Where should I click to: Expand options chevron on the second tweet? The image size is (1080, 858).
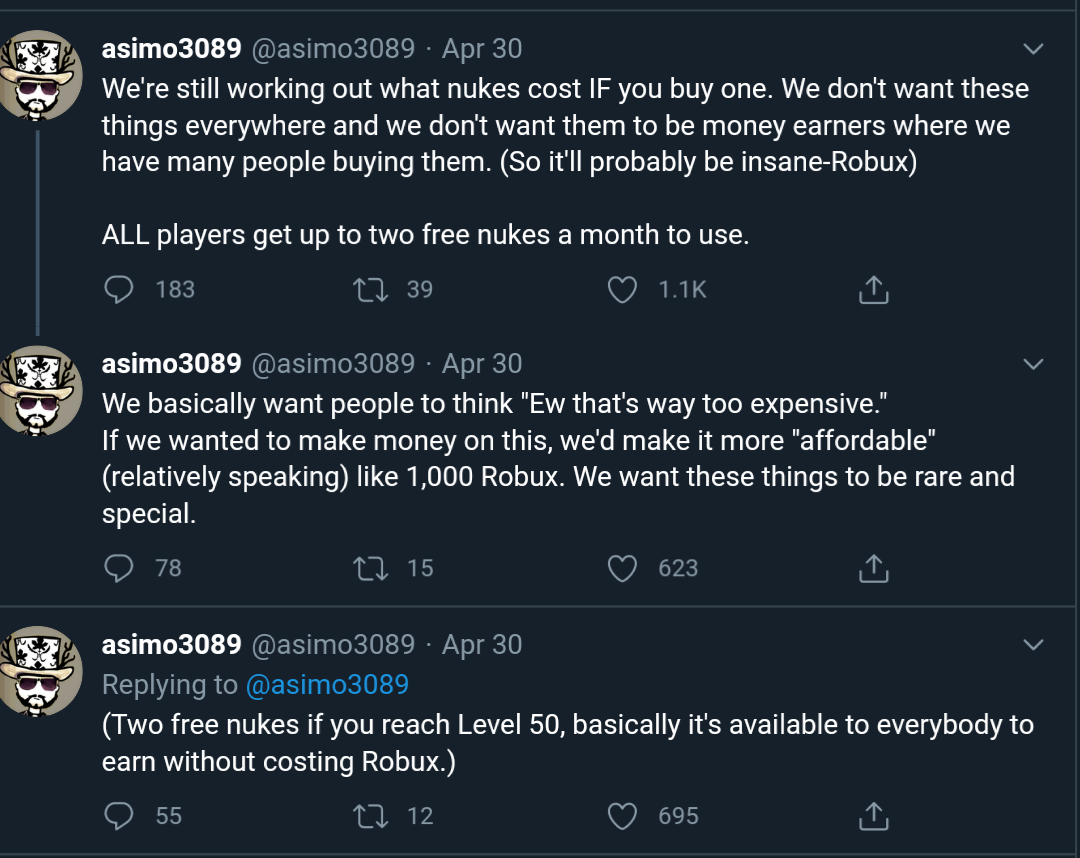[1033, 364]
